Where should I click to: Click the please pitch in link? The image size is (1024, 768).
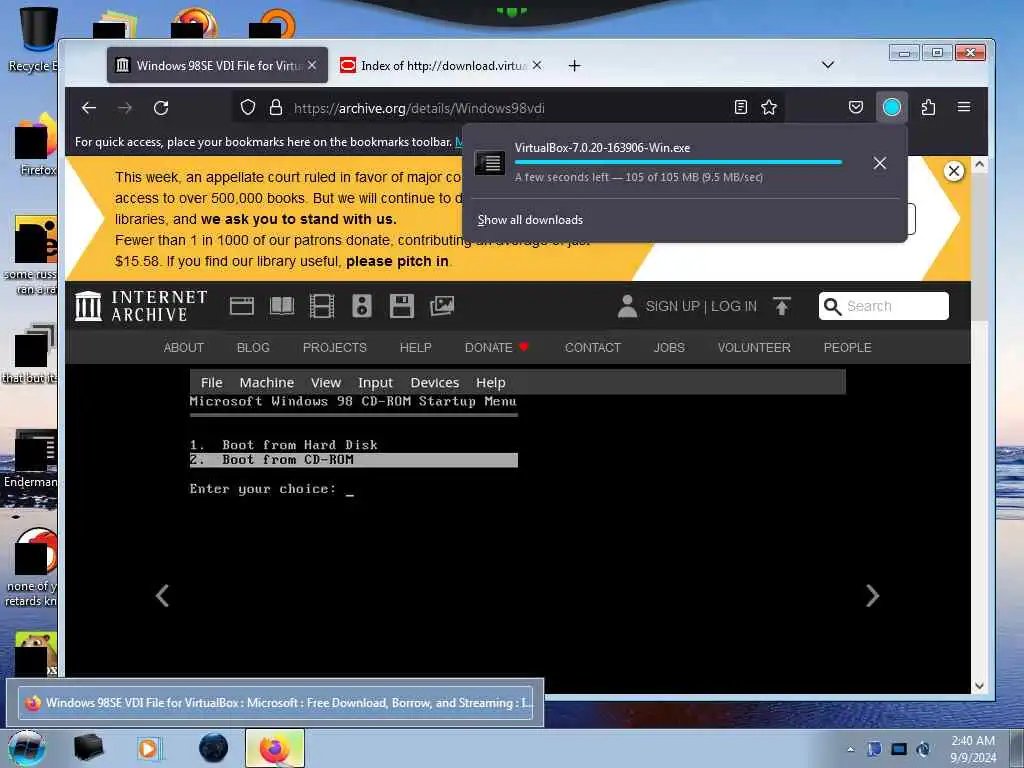(397, 261)
